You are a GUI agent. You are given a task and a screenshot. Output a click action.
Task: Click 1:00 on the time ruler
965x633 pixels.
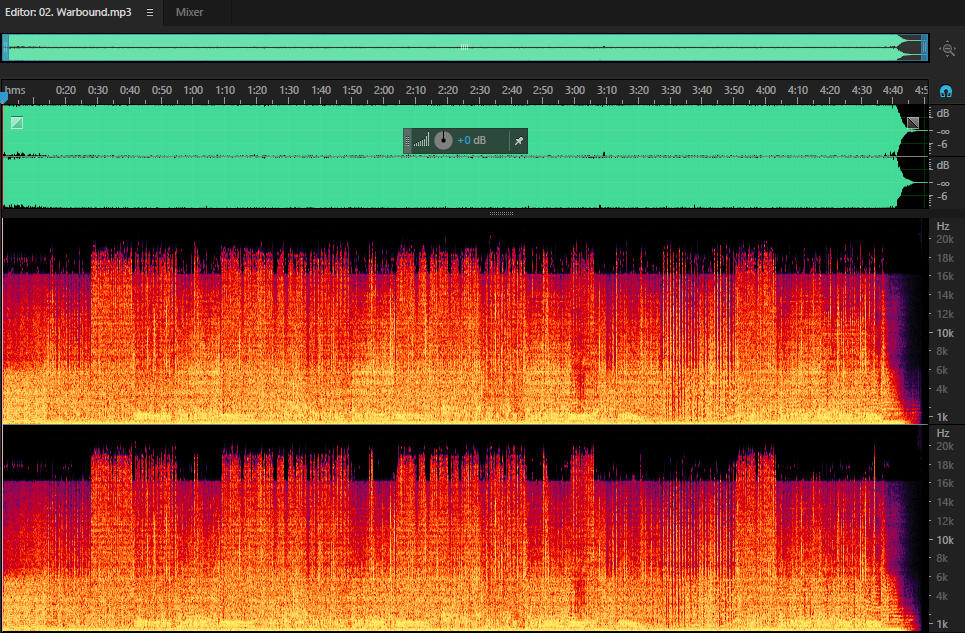tap(193, 90)
